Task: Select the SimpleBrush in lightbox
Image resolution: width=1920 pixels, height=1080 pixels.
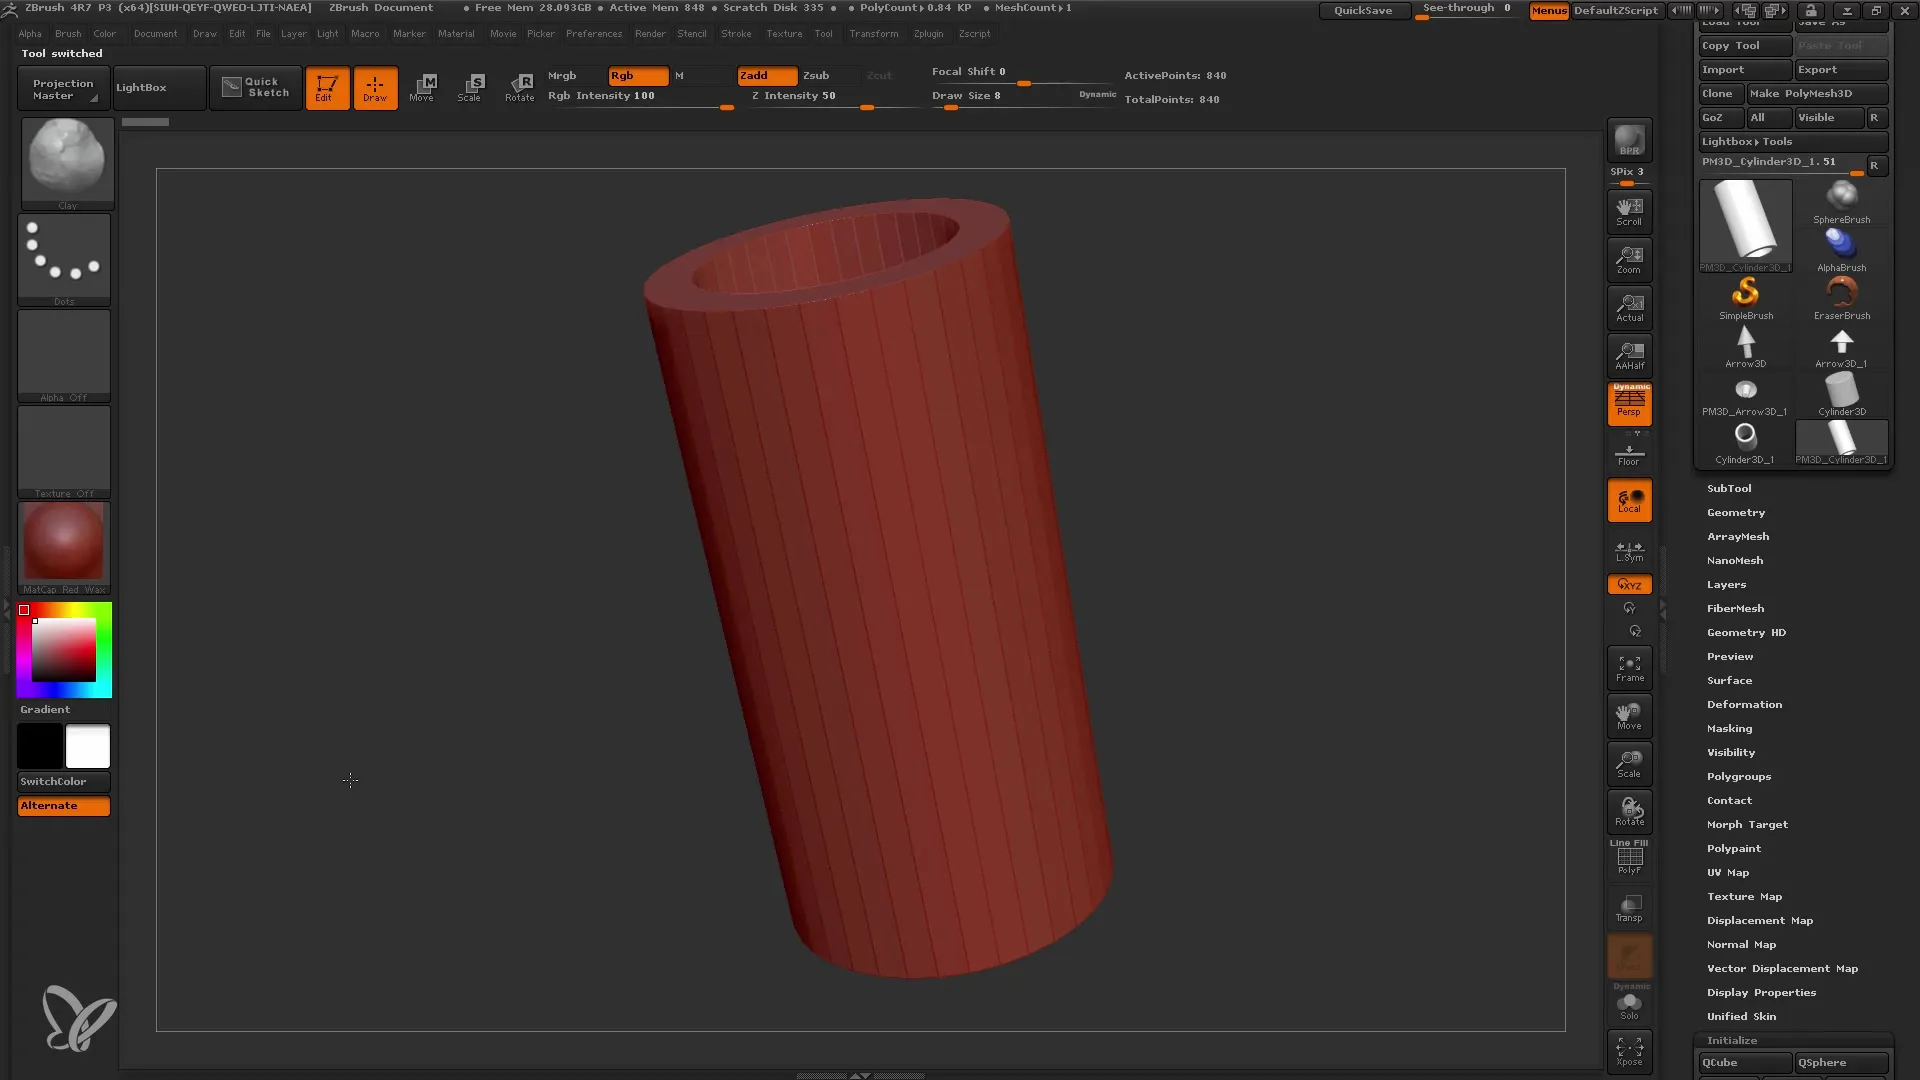Action: [x=1745, y=293]
